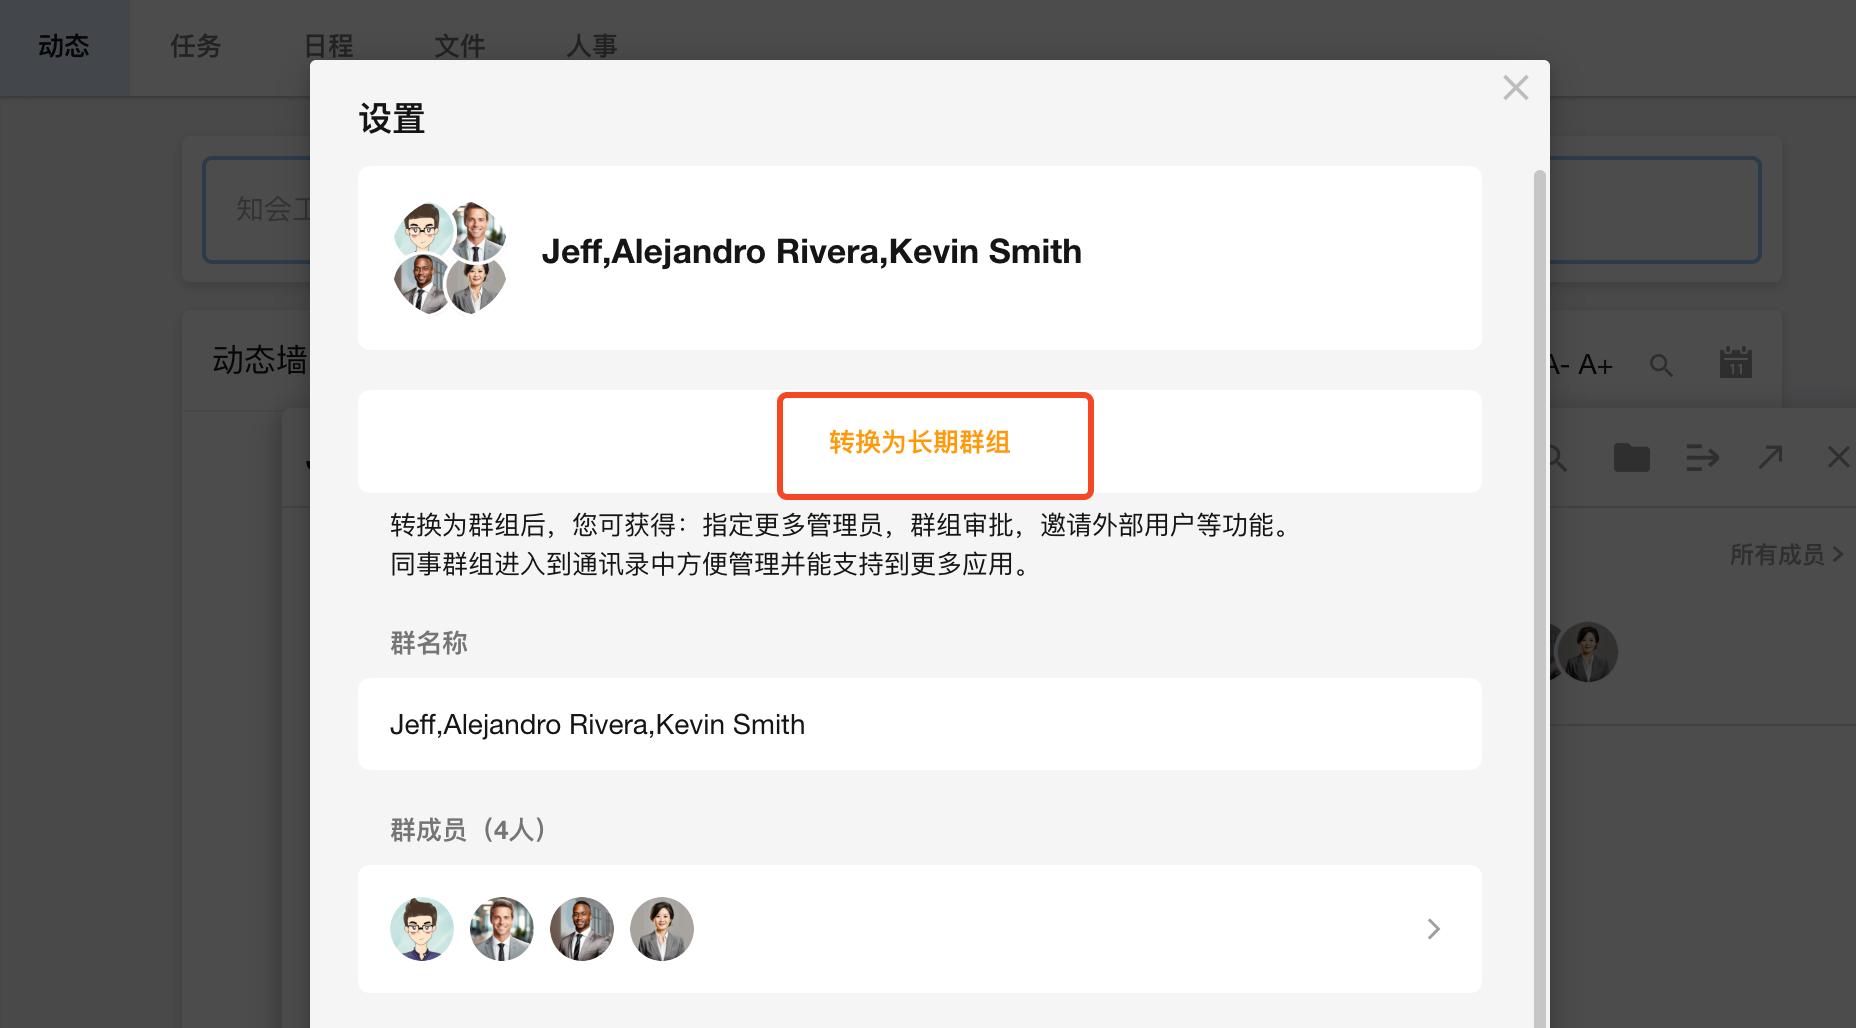This screenshot has height=1028, width=1856.
Task: Increase font size with A+
Action: [x=1596, y=365]
